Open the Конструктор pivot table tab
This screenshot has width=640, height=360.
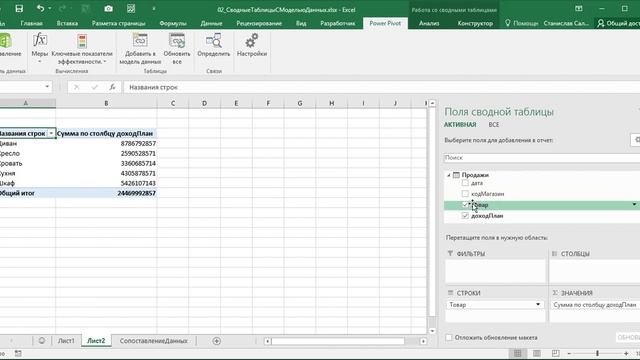(475, 23)
